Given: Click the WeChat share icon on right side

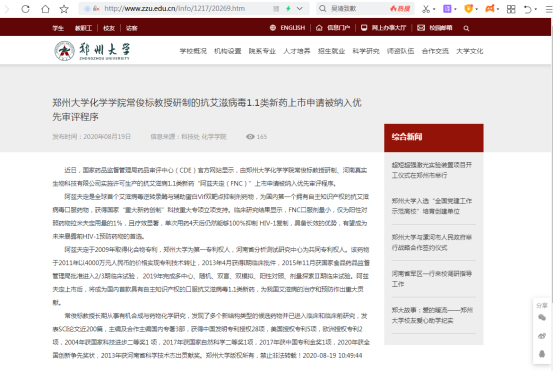Looking at the screenshot, I should coord(542,318).
